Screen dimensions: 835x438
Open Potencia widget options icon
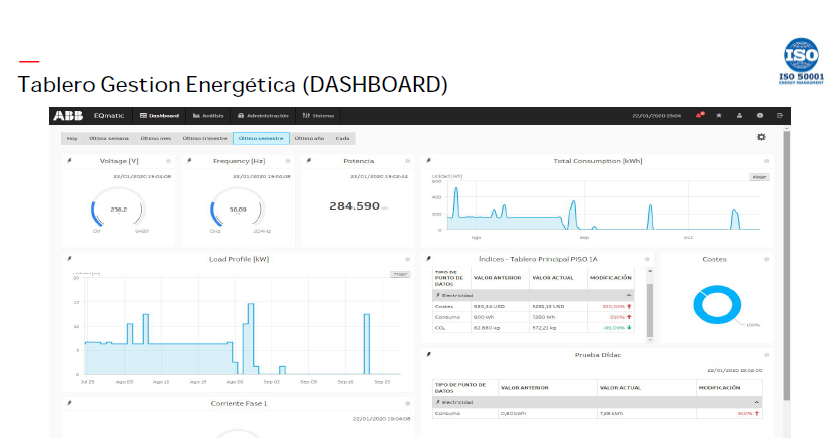407,161
